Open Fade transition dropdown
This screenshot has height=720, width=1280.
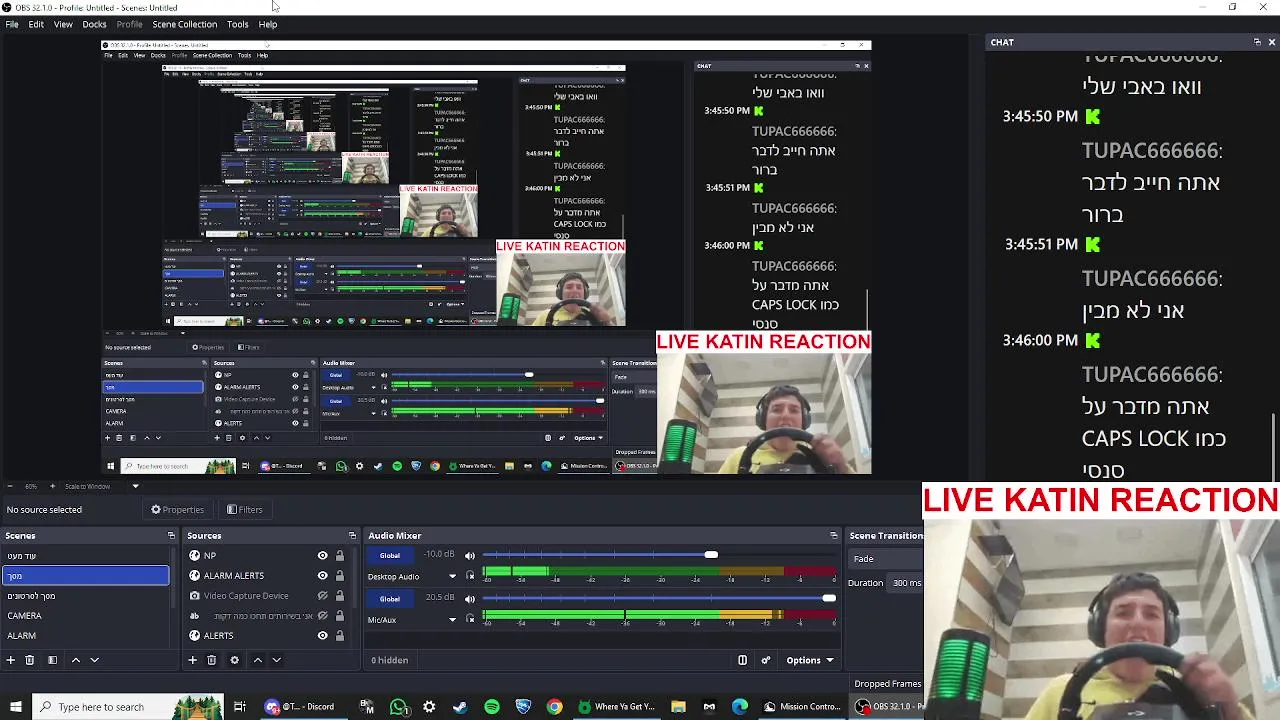(x=885, y=559)
